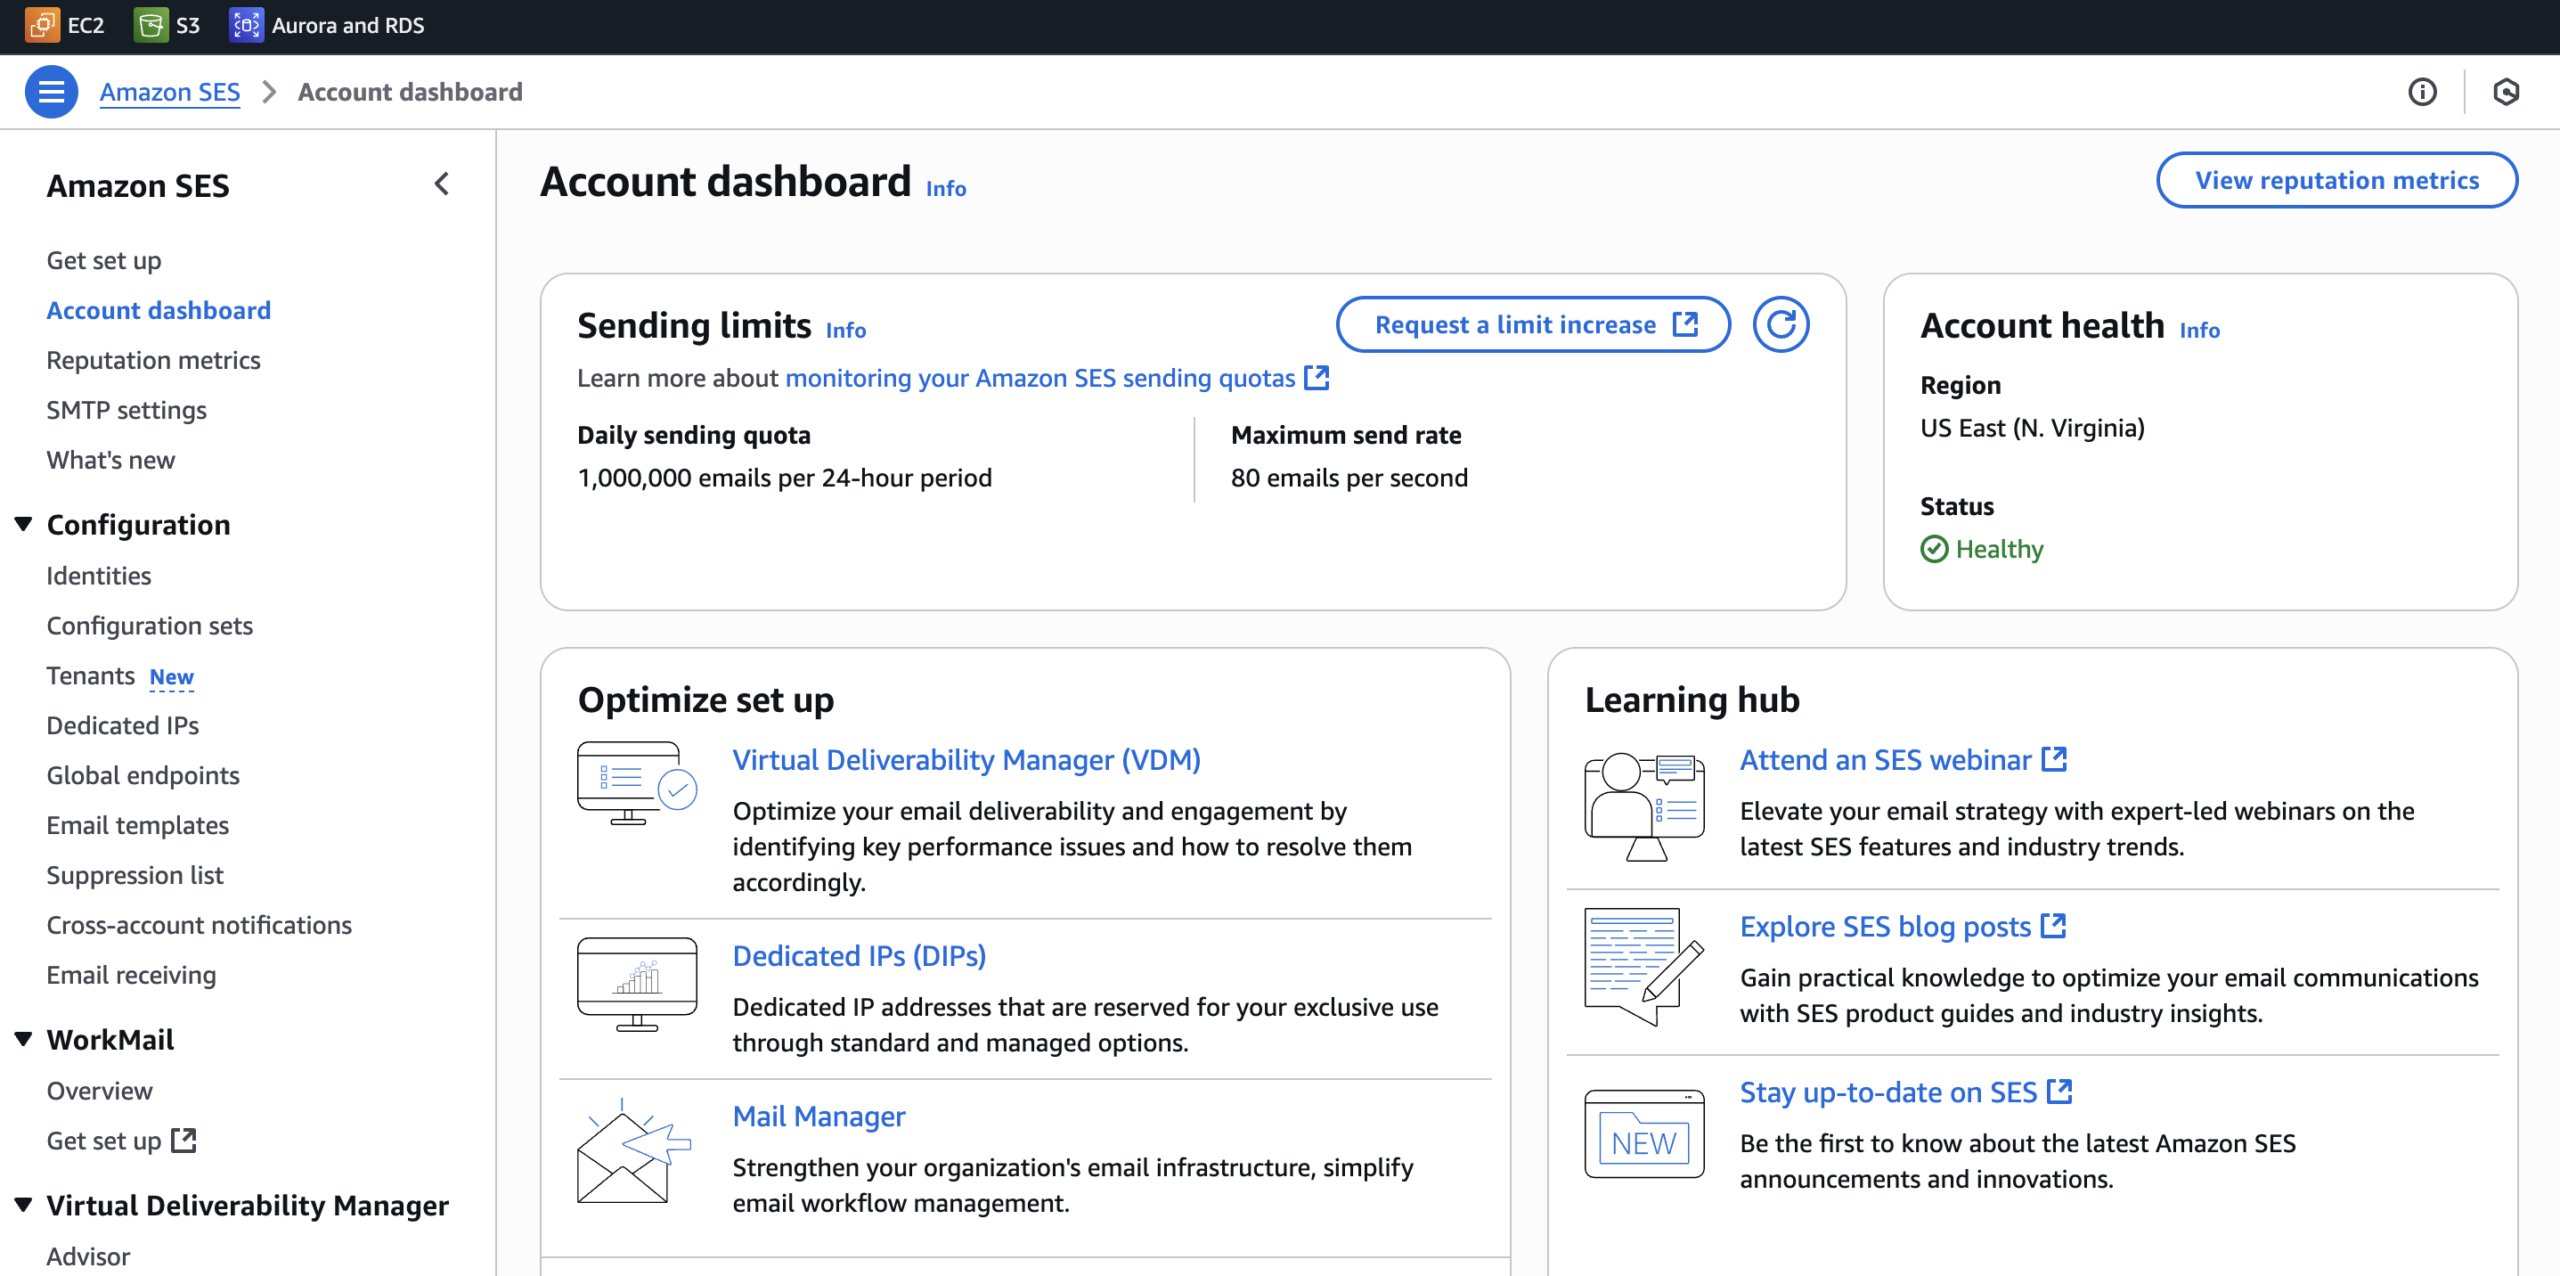Open Reputation metrics in sidebar

(x=153, y=360)
